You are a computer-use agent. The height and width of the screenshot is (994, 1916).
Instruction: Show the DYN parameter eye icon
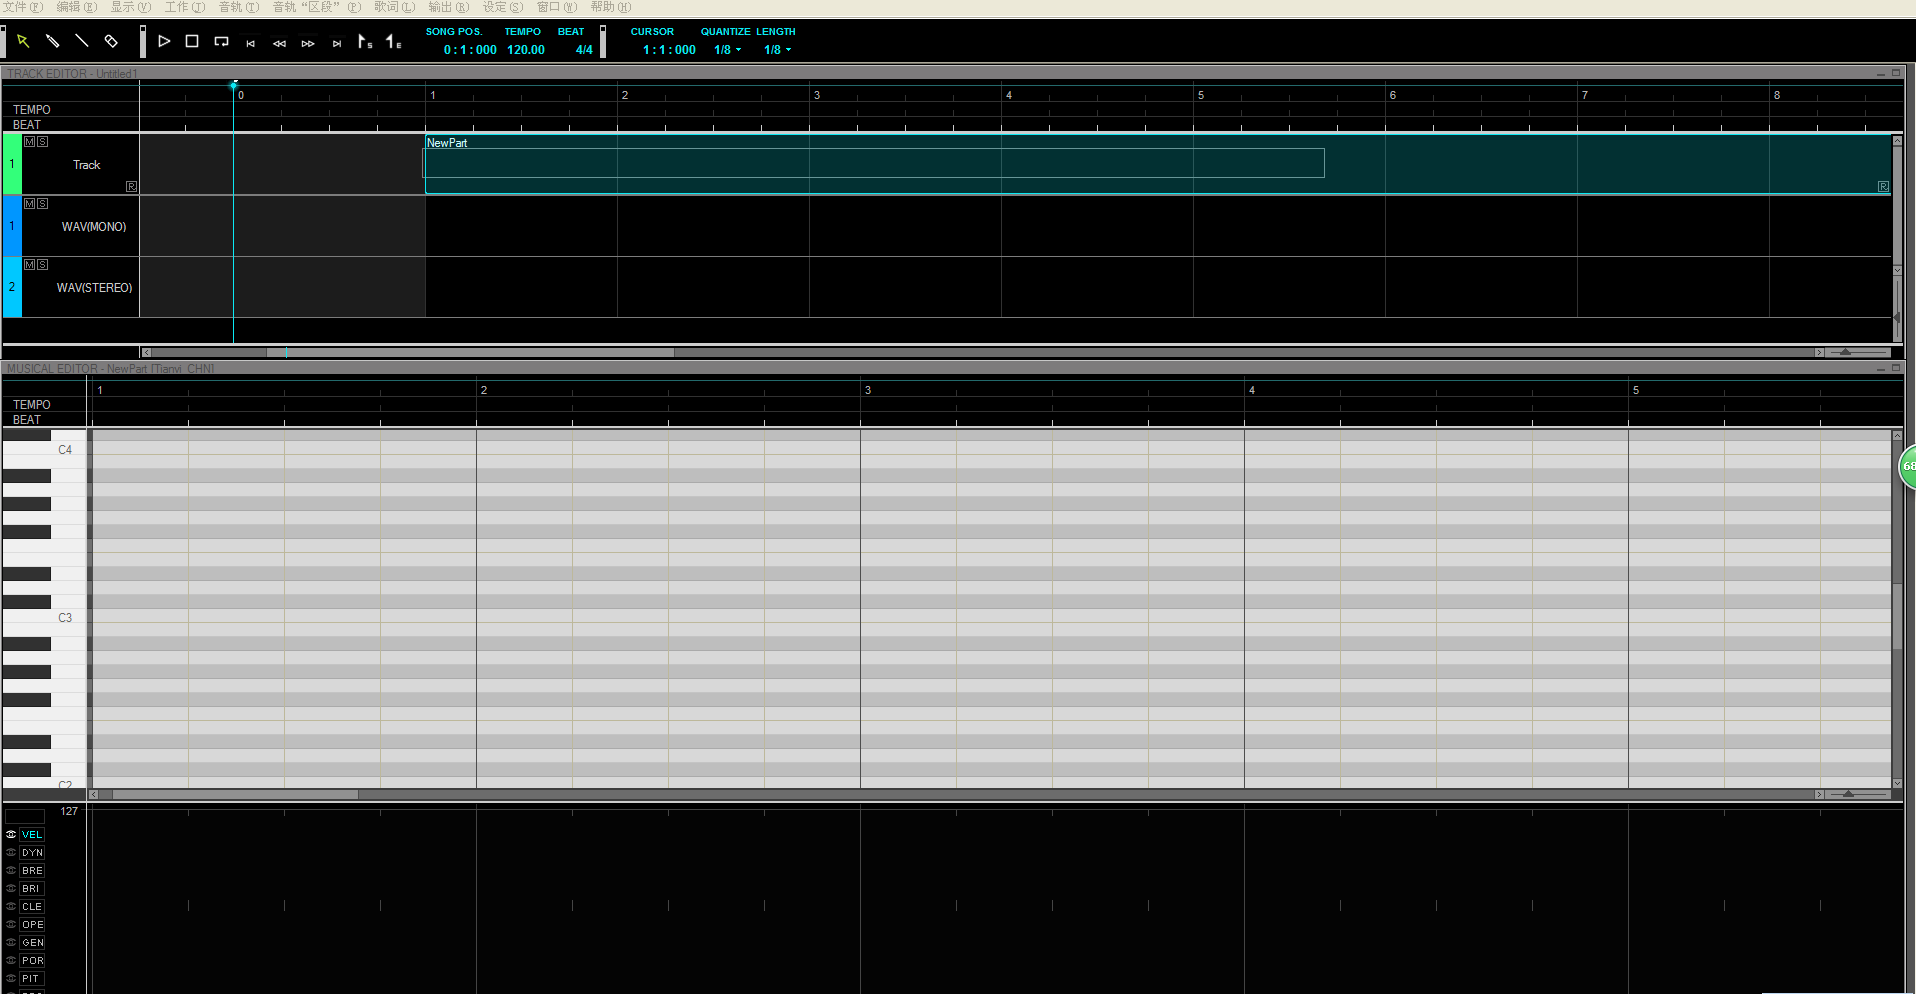pos(11,853)
